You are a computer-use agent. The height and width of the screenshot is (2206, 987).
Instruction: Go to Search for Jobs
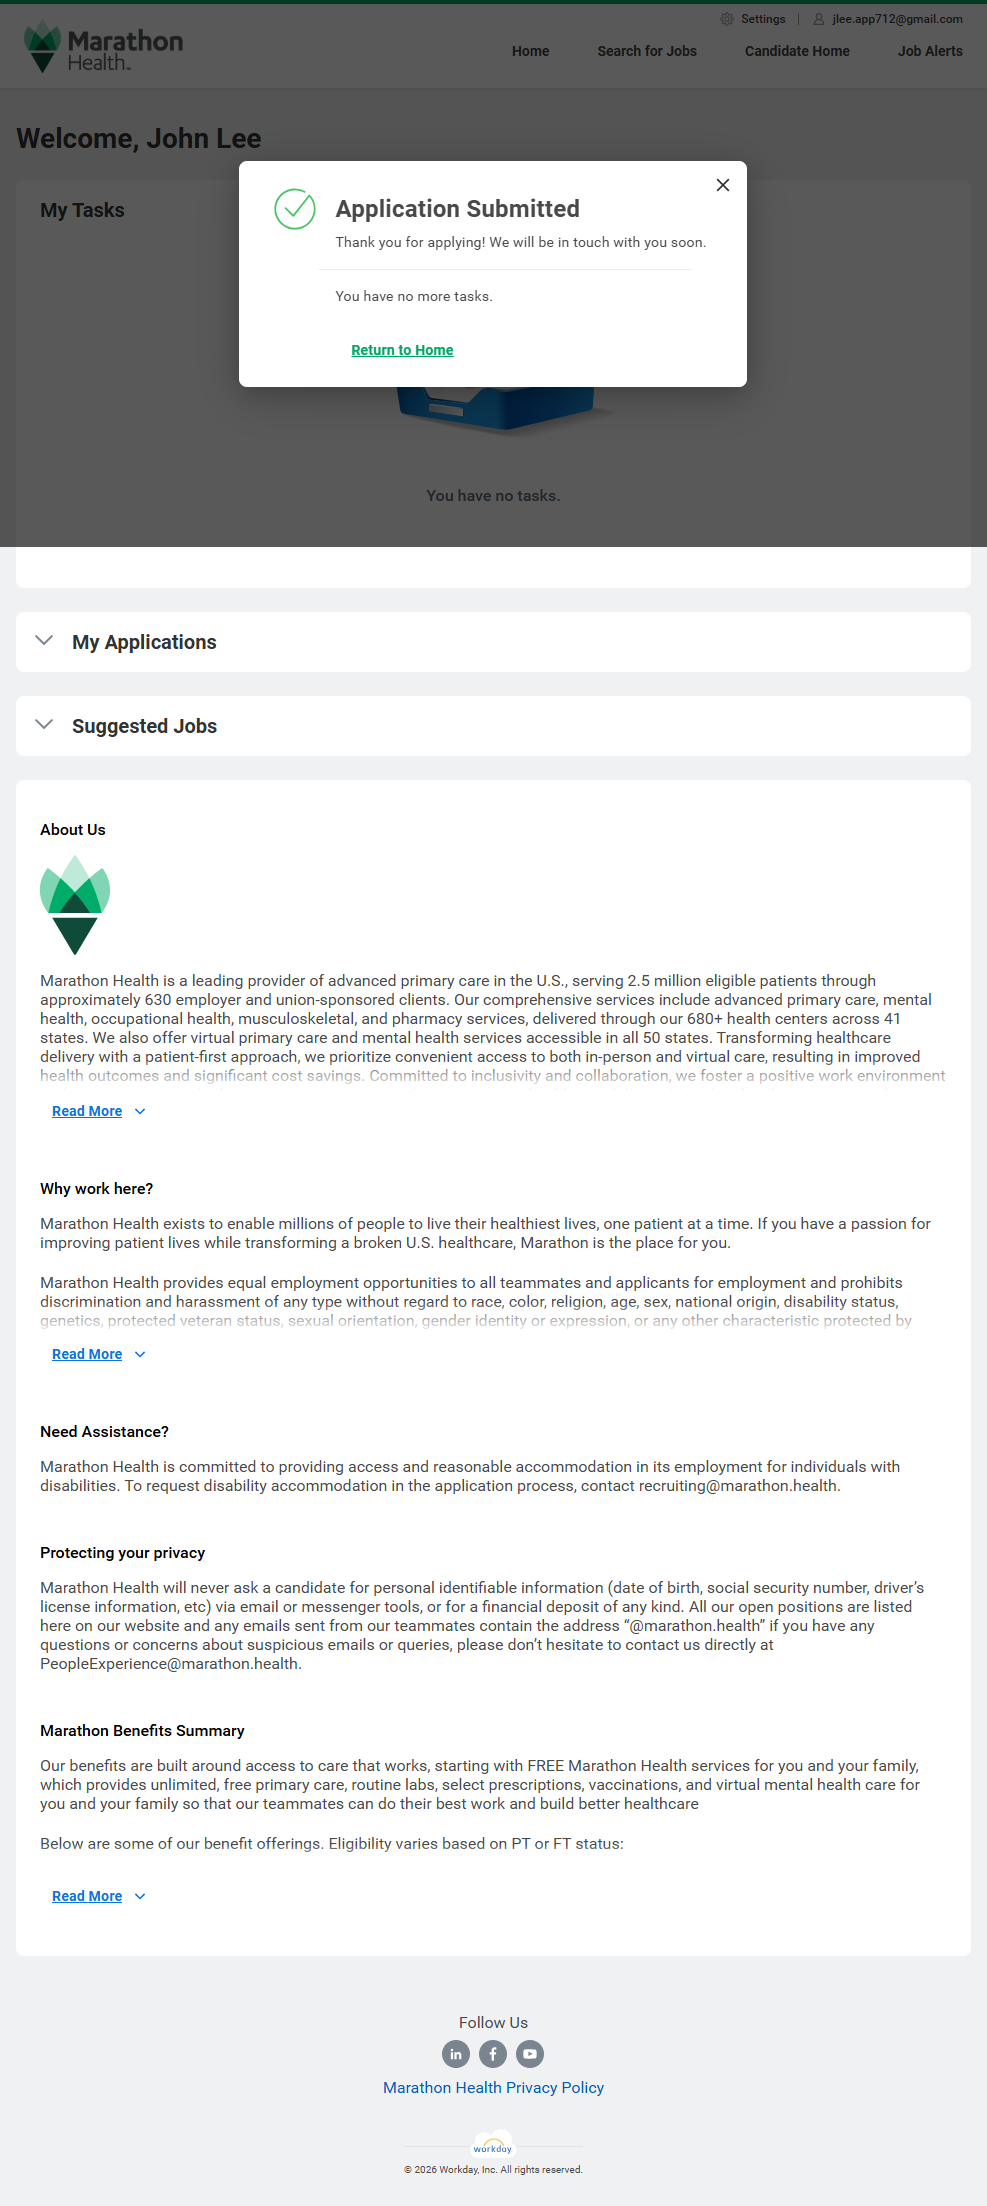(647, 51)
